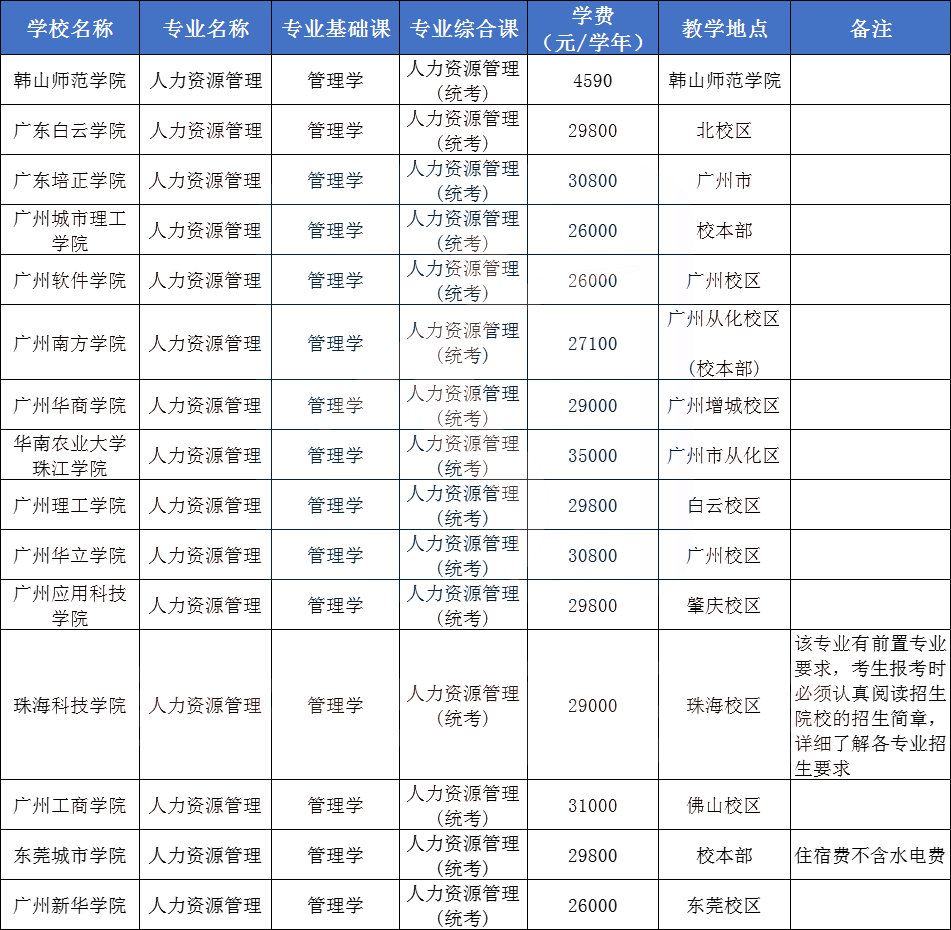
Task: Click the teaching location 广州增城校区
Action: coord(724,405)
